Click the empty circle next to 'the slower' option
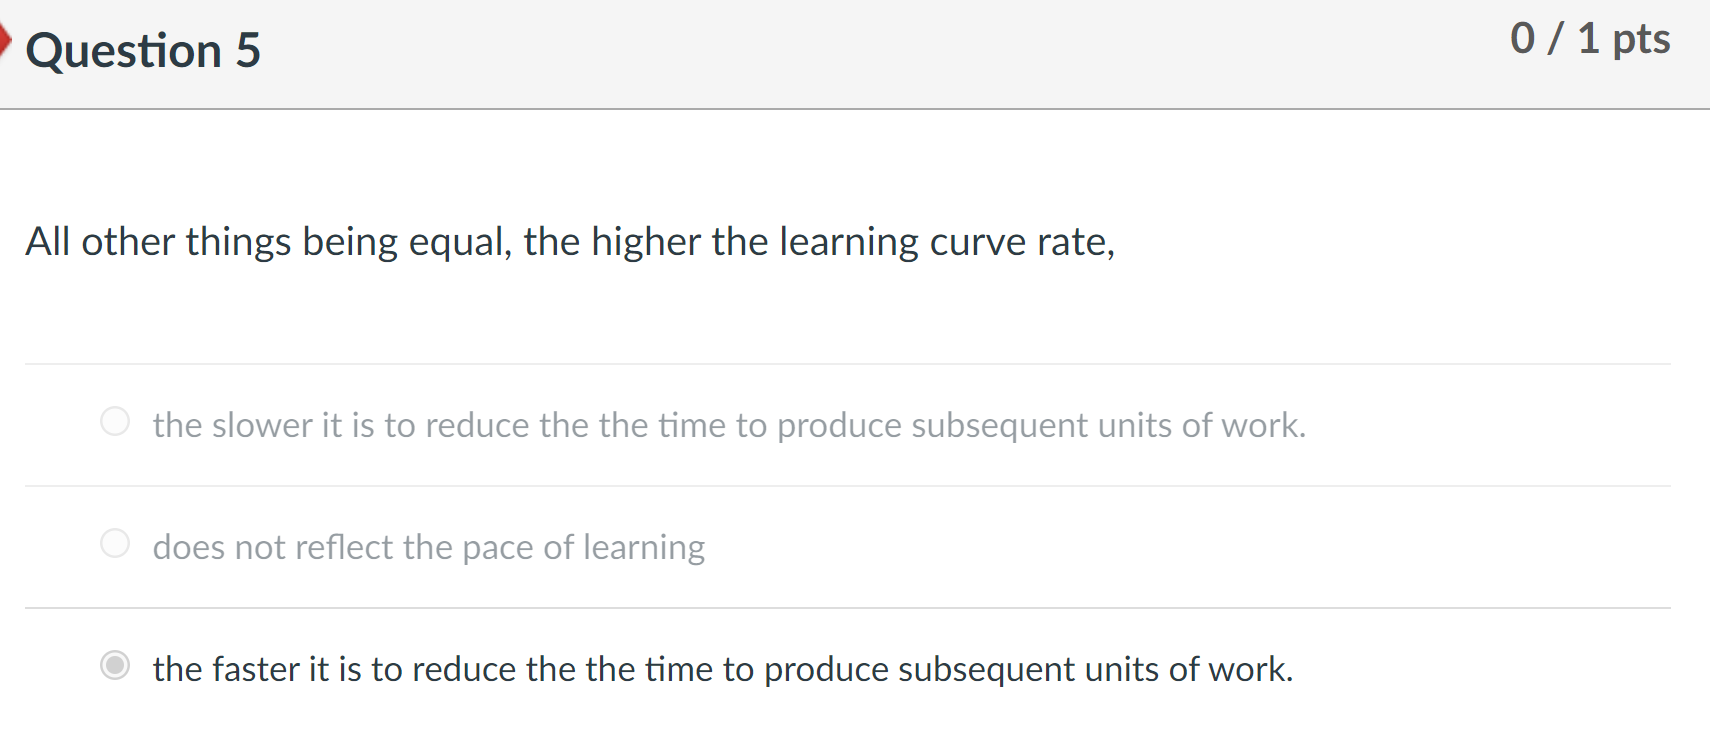The height and width of the screenshot is (745, 1710). click(114, 422)
